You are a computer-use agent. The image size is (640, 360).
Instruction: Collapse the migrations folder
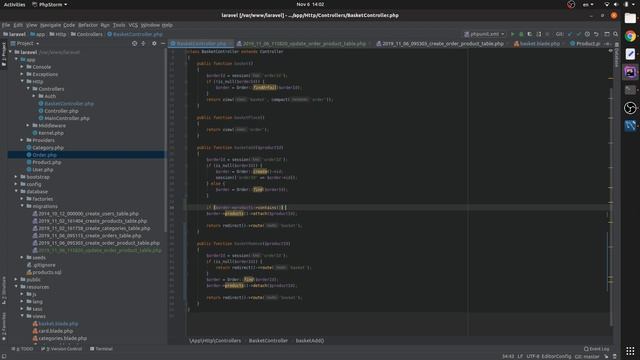(x=22, y=206)
